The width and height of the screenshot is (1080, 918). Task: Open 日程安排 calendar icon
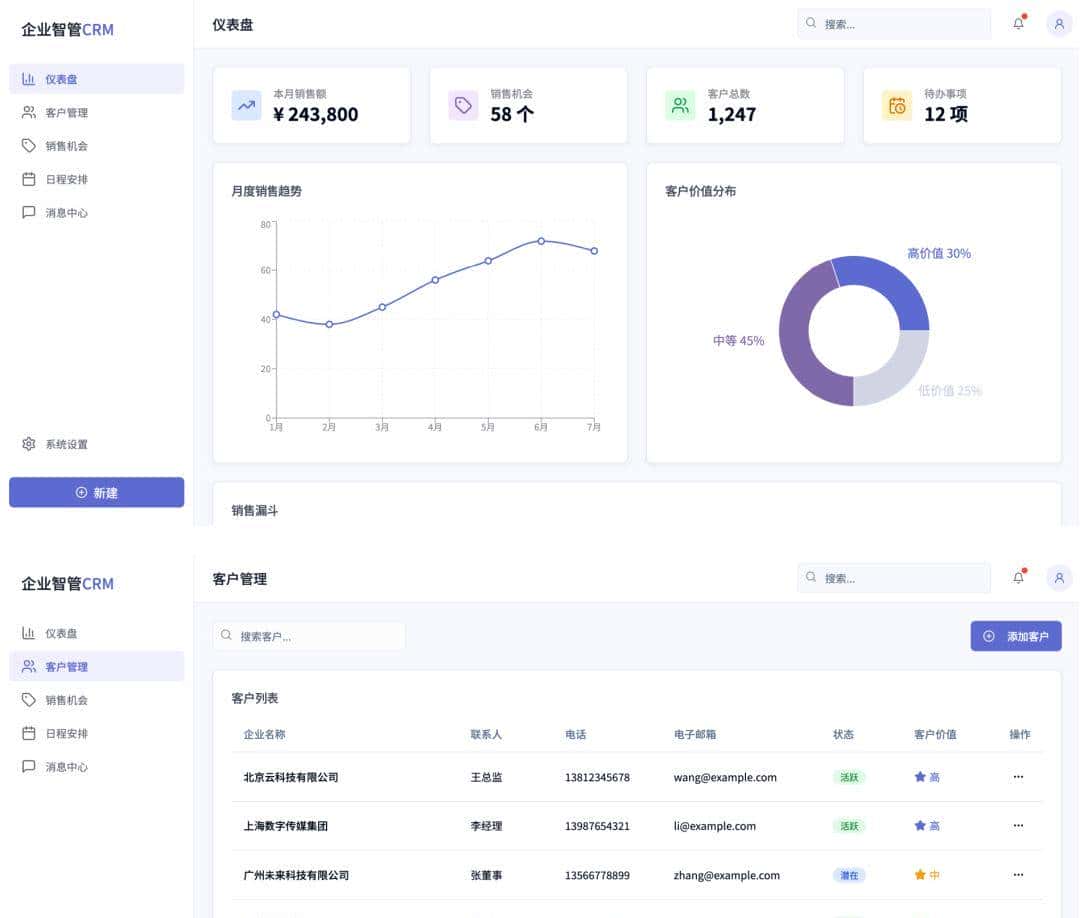click(30, 179)
